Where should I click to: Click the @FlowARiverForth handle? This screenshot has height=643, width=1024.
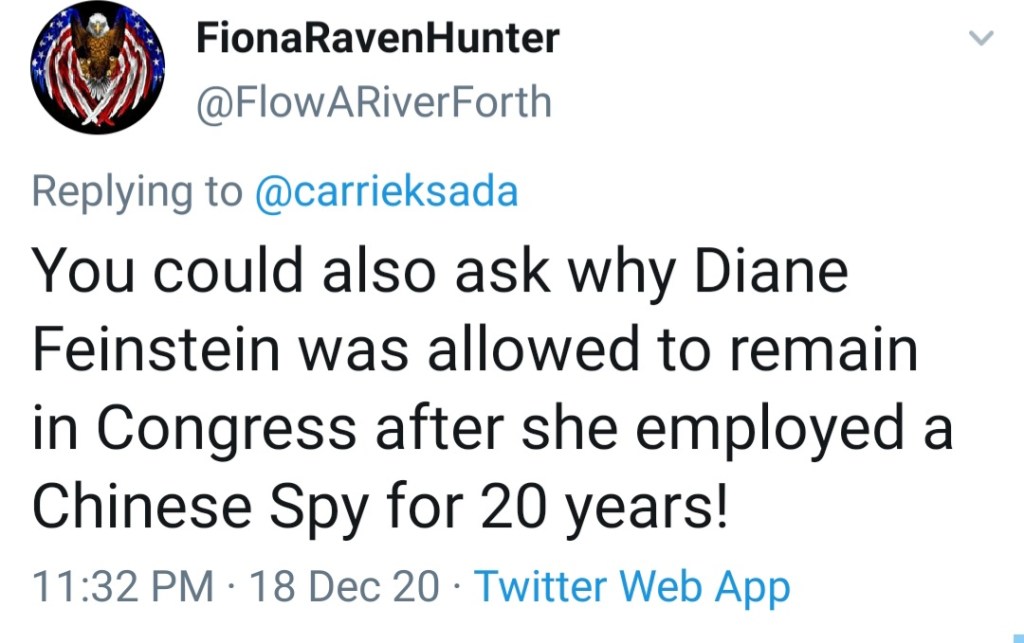[373, 102]
